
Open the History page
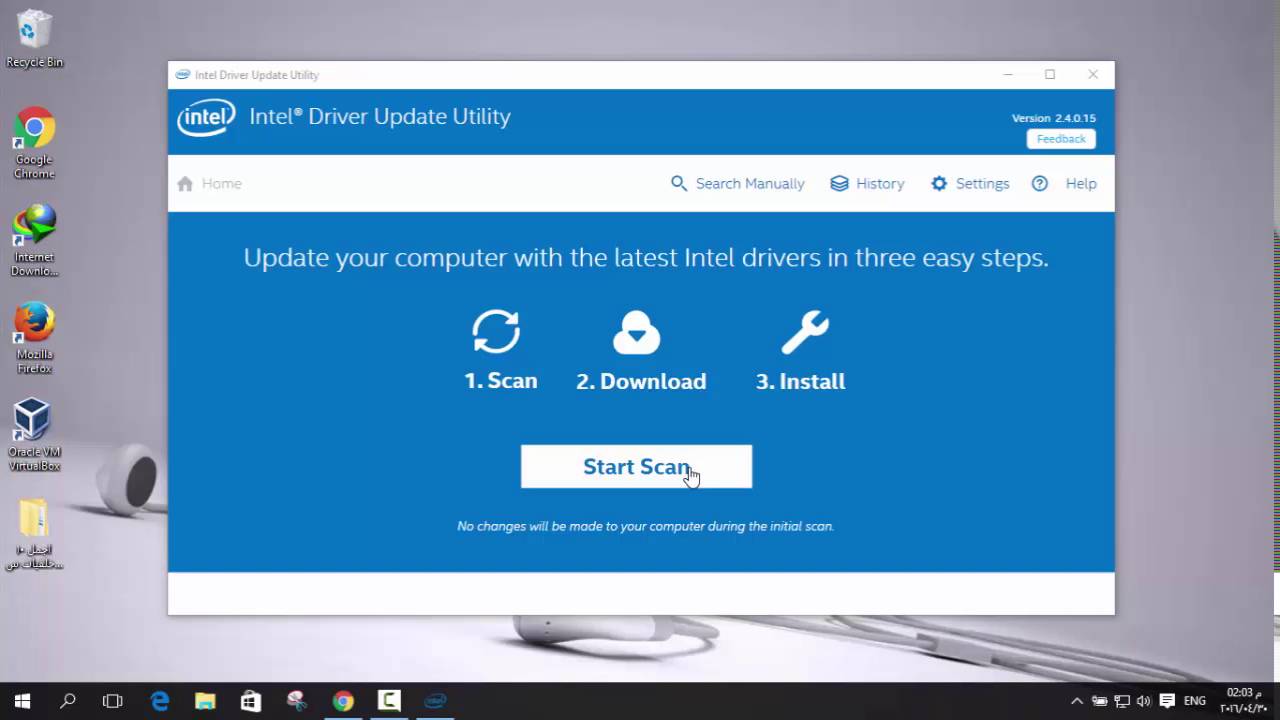(x=867, y=184)
